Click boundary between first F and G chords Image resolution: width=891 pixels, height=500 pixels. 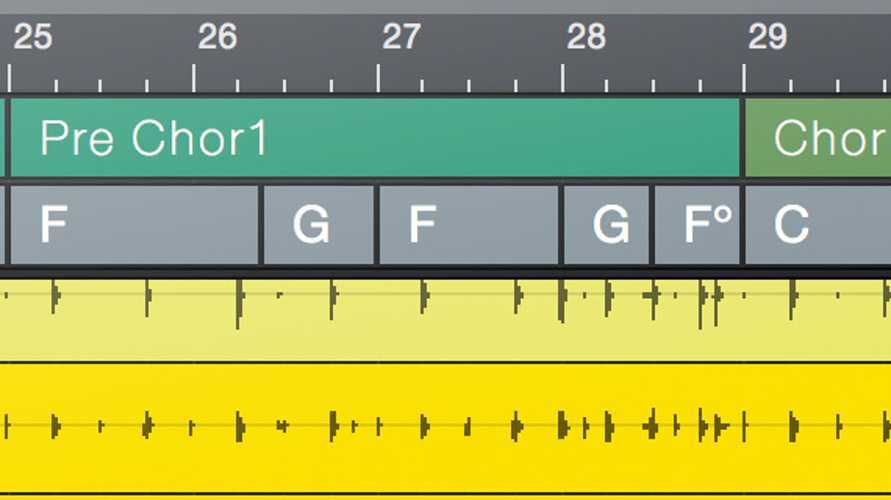(x=261, y=225)
